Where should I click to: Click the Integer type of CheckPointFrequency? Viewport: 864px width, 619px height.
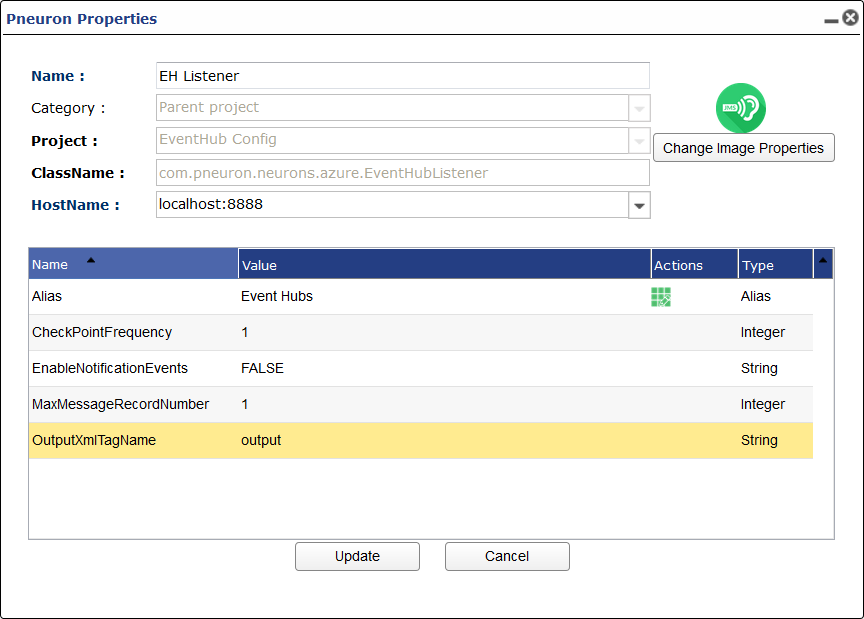tap(763, 332)
